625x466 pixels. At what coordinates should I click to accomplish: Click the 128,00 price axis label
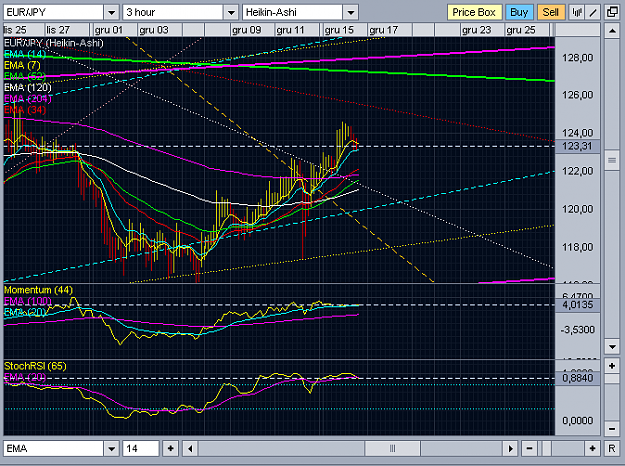pos(578,58)
